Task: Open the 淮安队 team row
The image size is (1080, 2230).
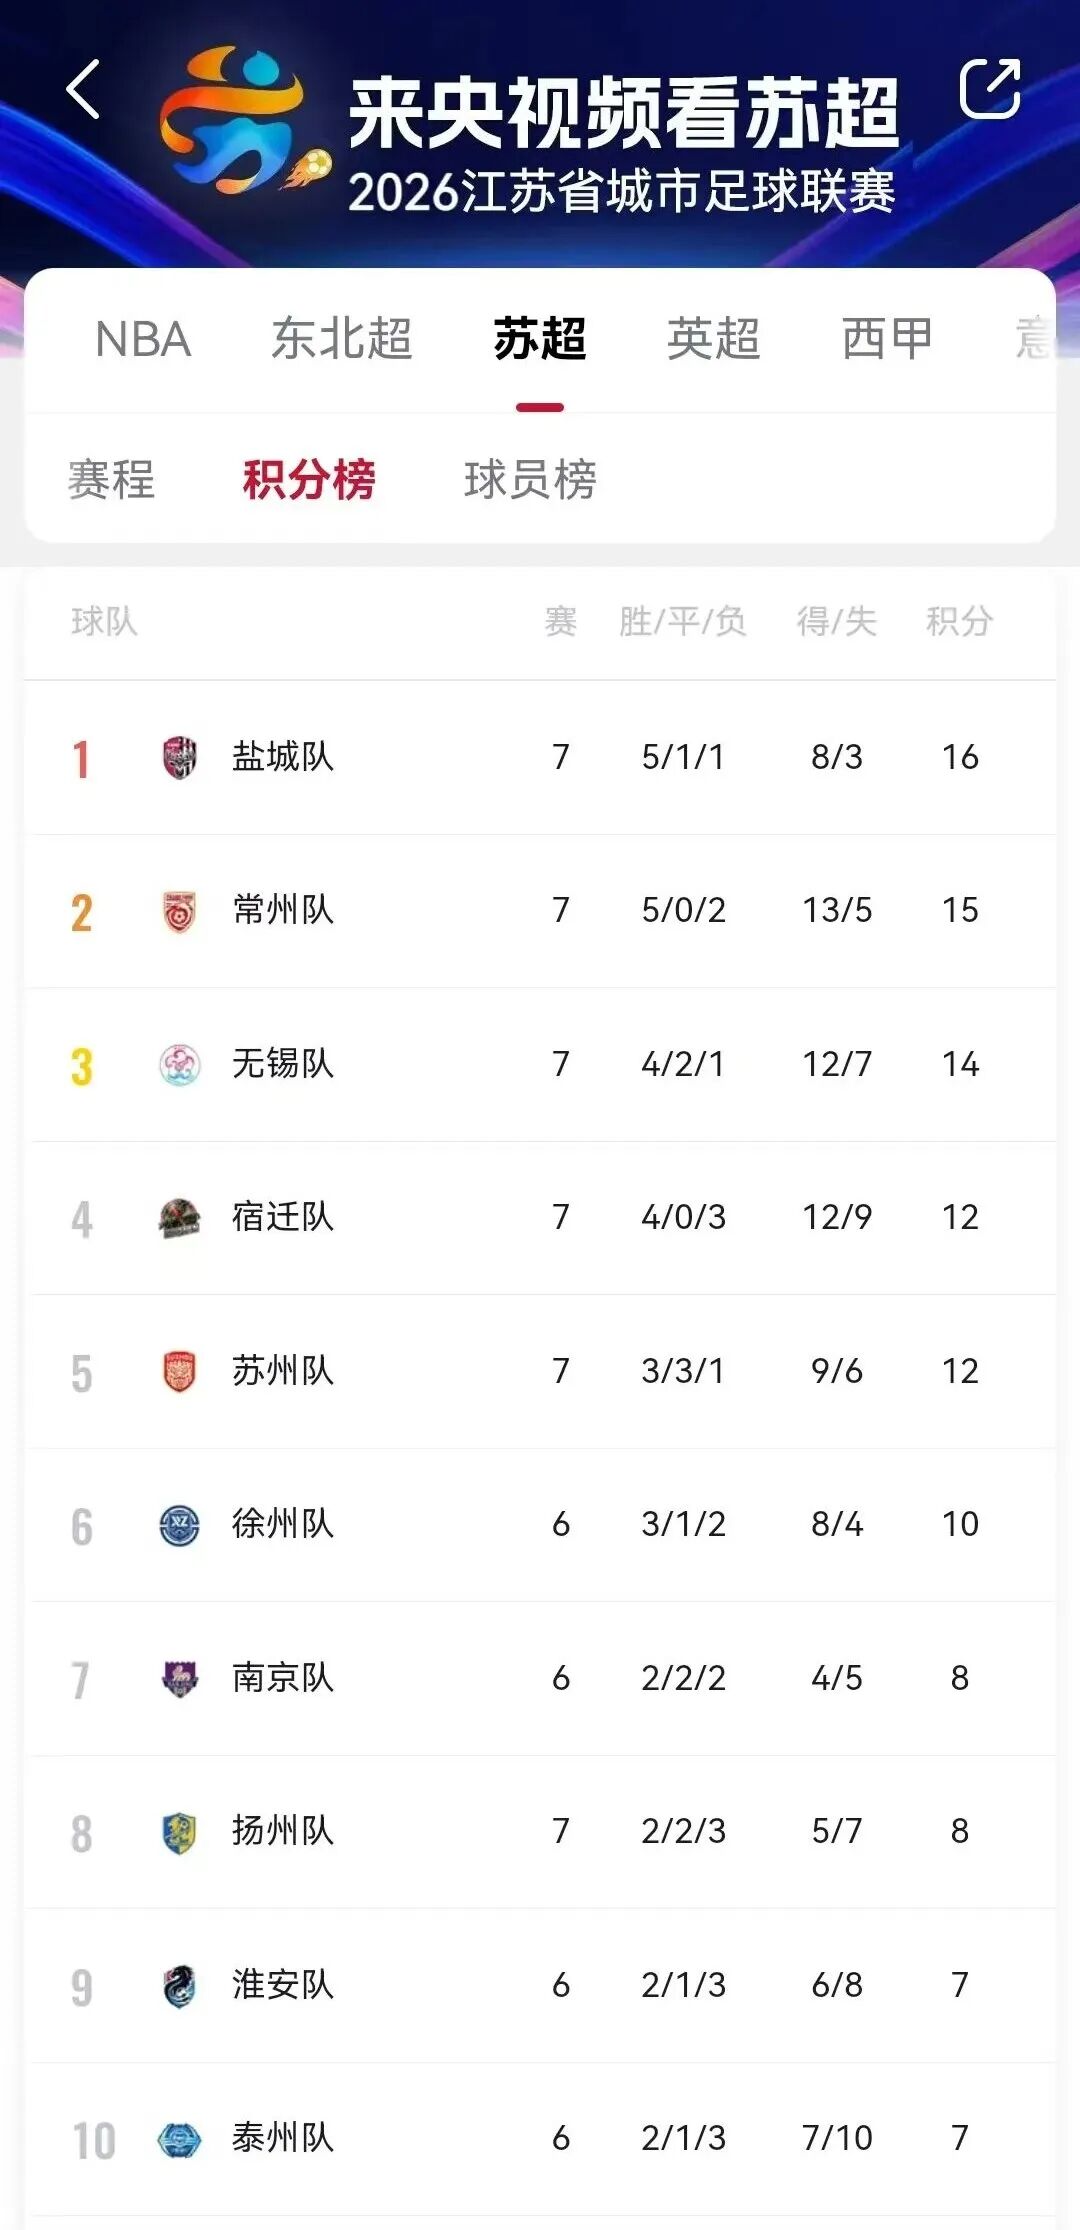Action: click(x=540, y=1986)
